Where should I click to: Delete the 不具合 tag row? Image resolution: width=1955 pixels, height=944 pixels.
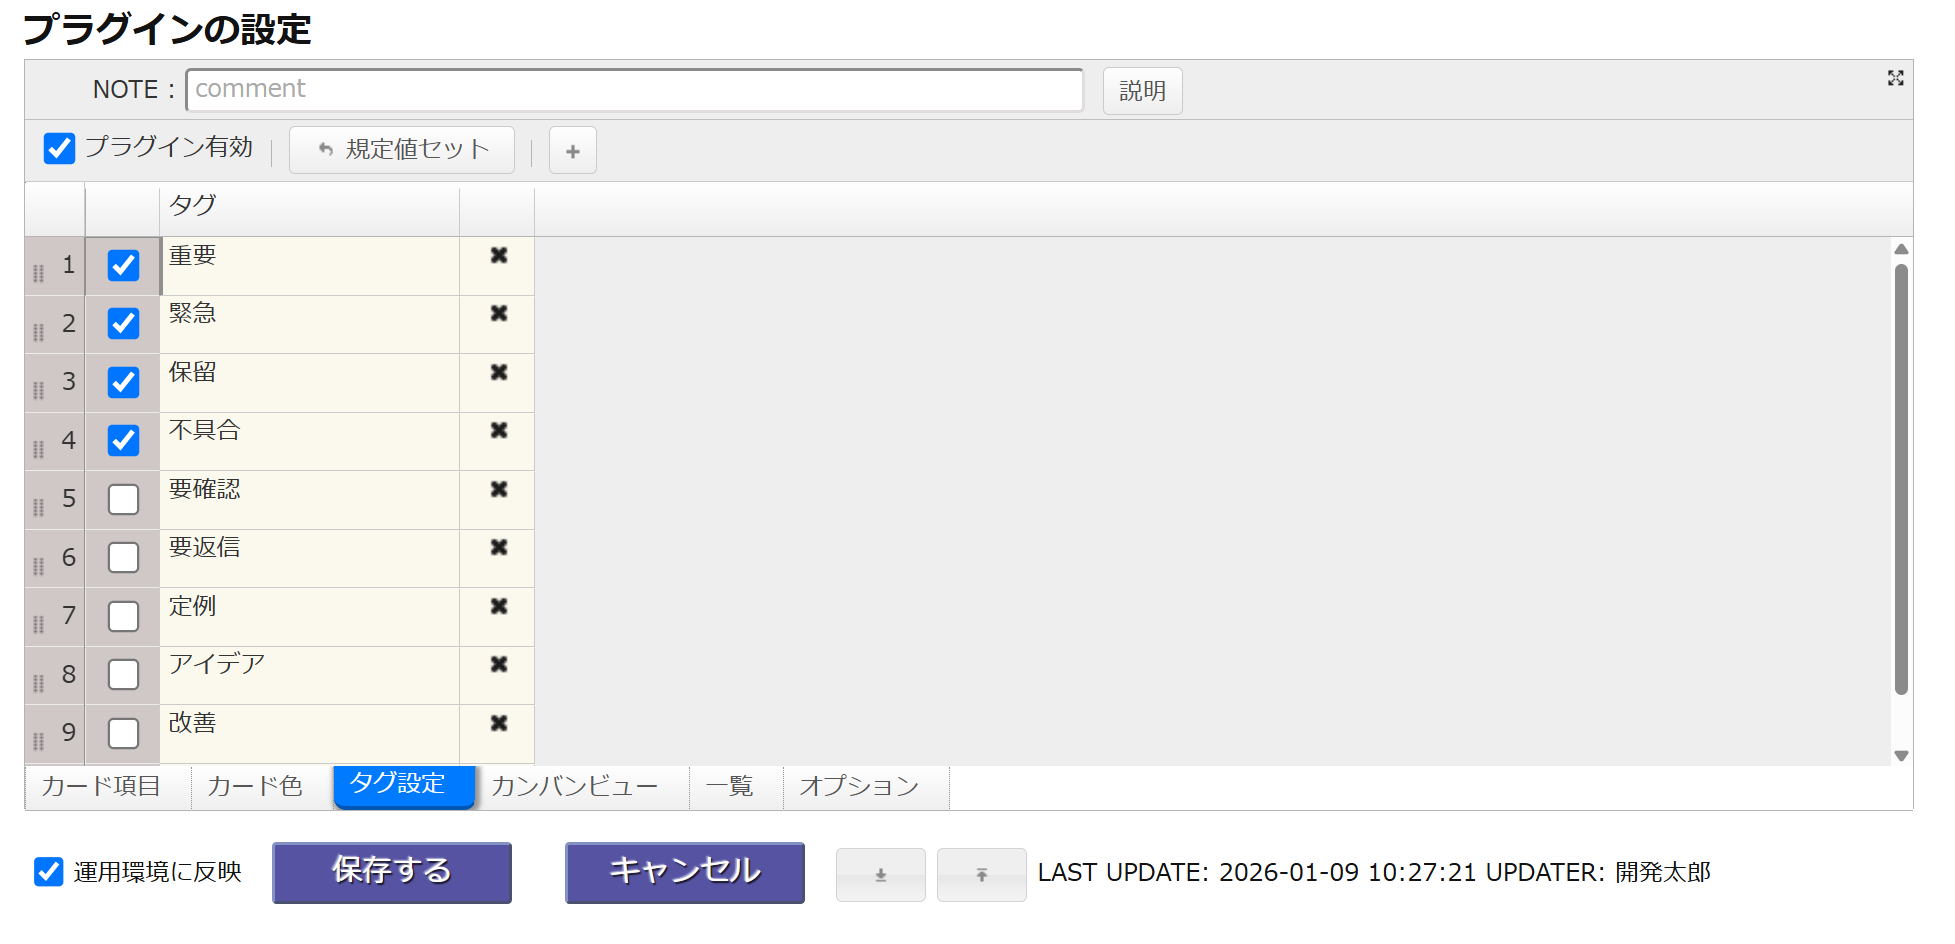click(x=499, y=431)
